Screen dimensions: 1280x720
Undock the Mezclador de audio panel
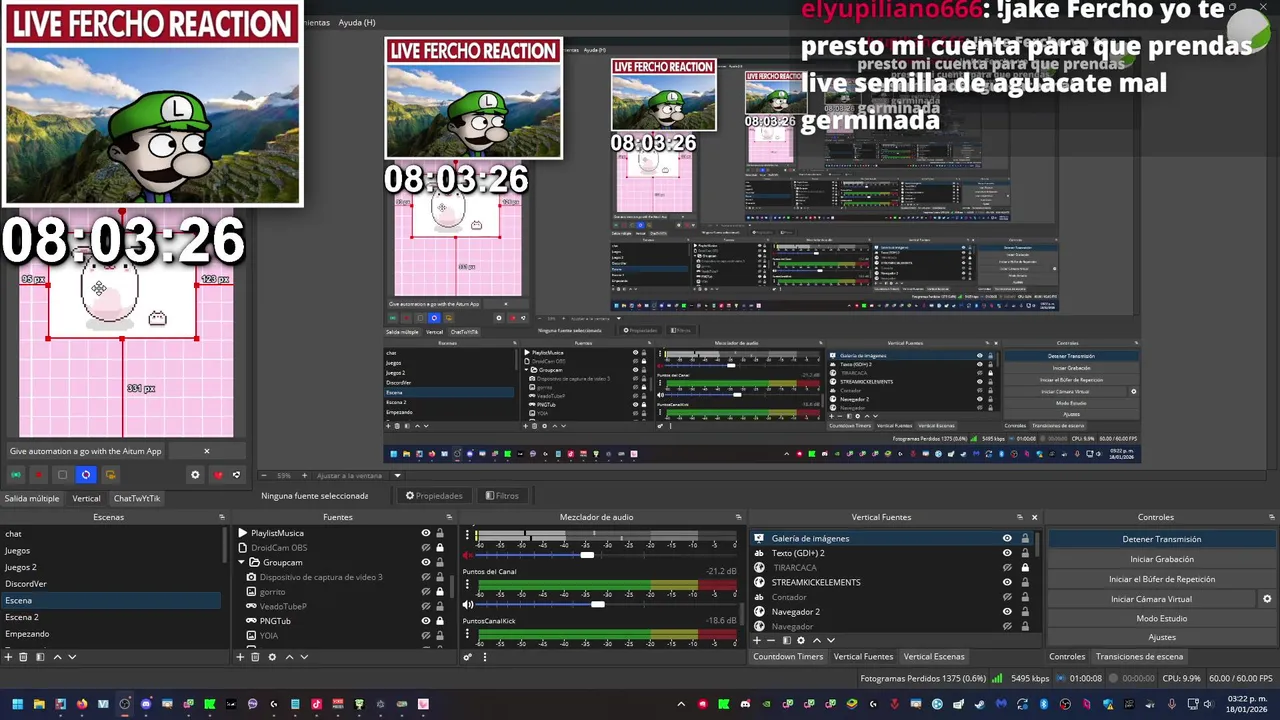pos(739,517)
